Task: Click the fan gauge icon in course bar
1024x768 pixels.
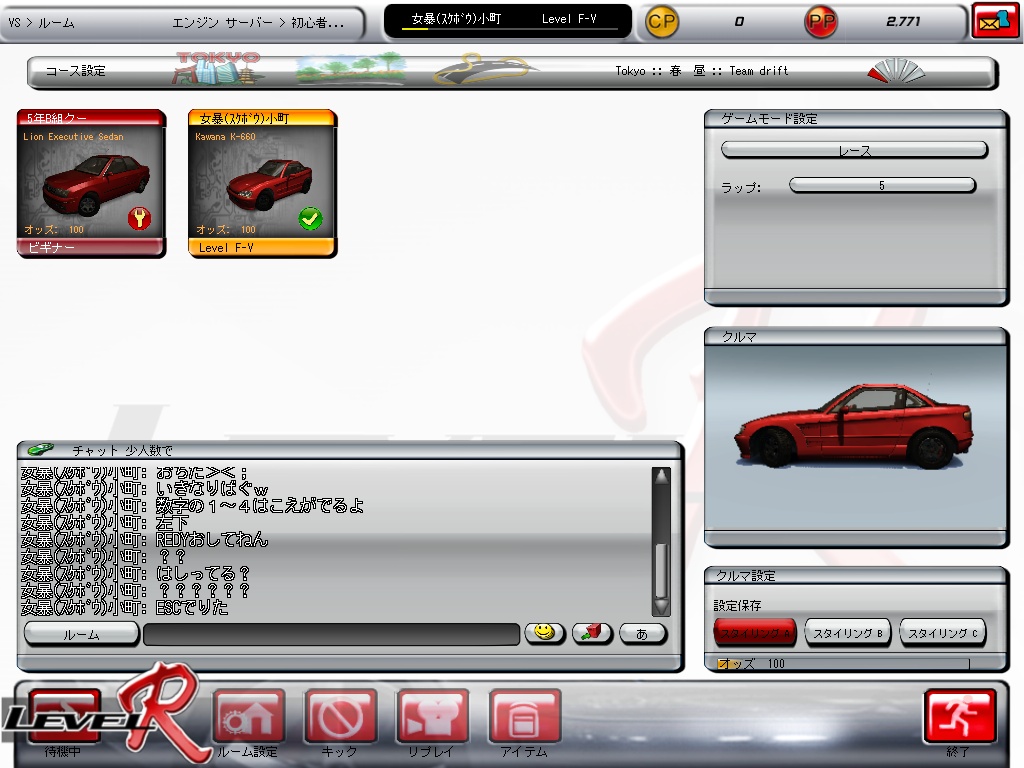Action: (x=896, y=71)
